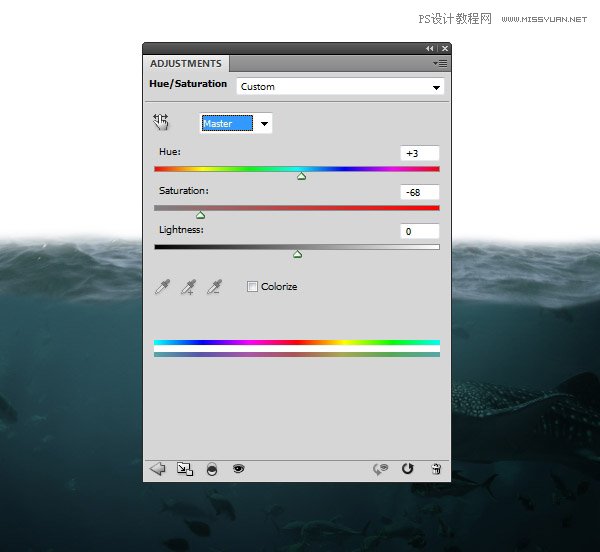Viewport: 600px width, 552px height.
Task: Click the Saturation slider handle
Action: (200, 214)
